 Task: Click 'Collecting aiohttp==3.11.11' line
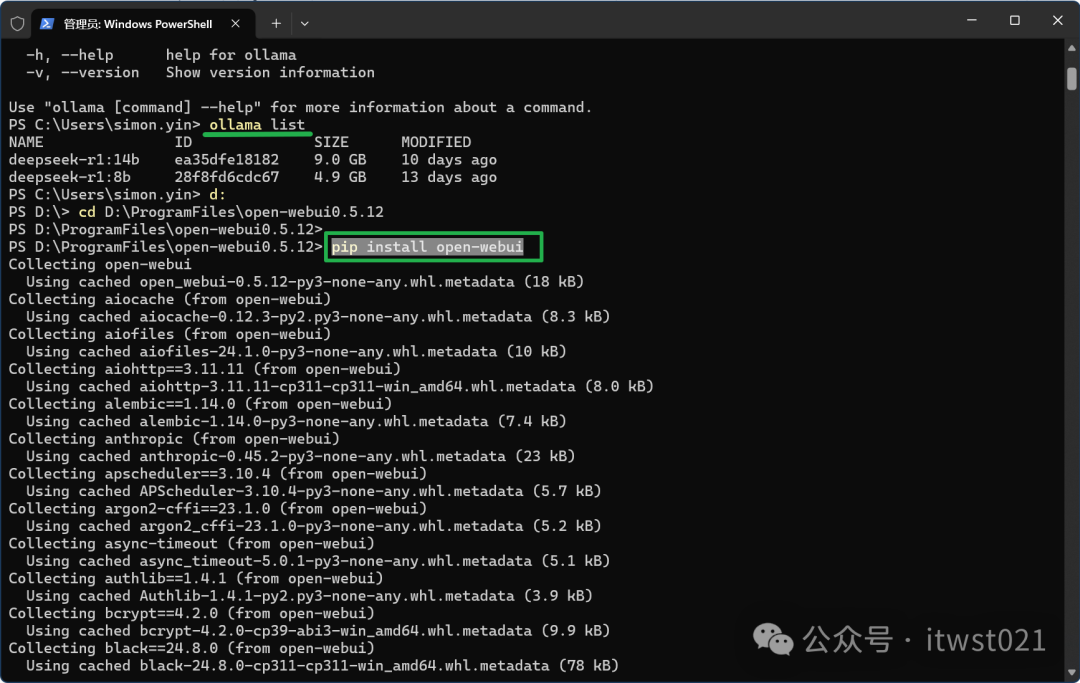(x=205, y=369)
